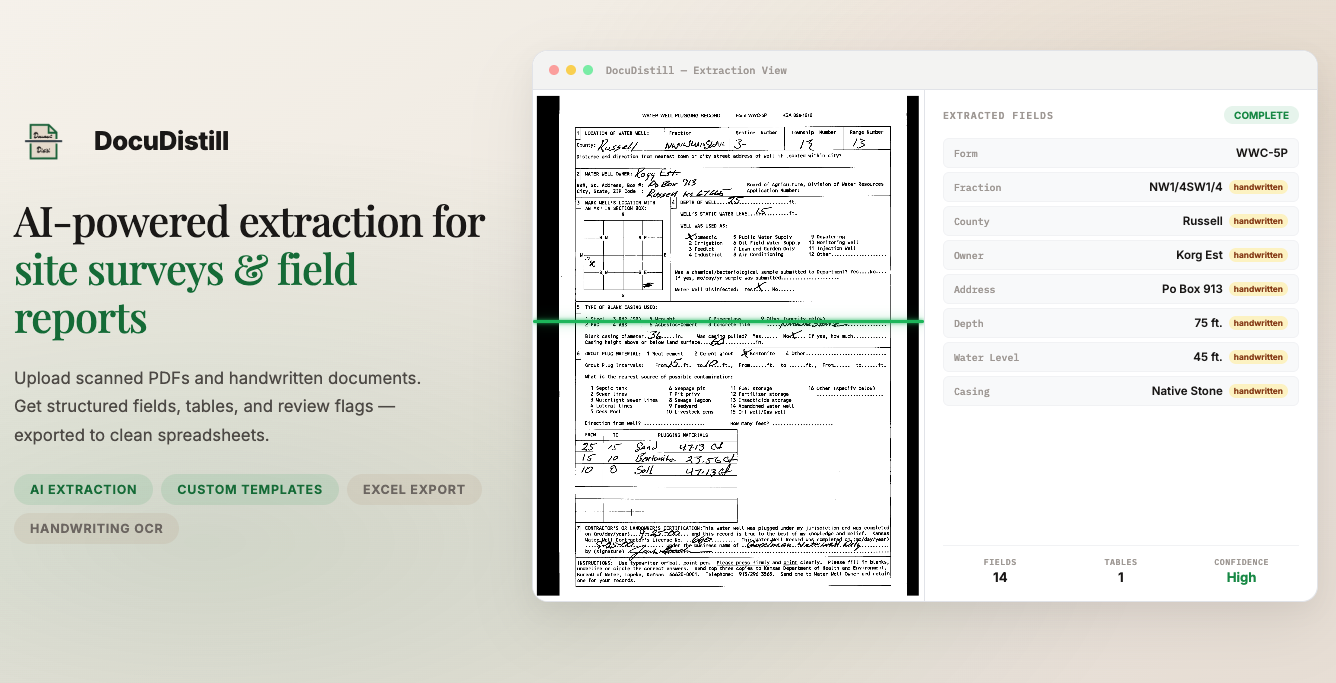Select the Fraction field row NW1/4SW1/4
Image resolution: width=1336 pixels, height=683 pixels.
pos(1121,187)
